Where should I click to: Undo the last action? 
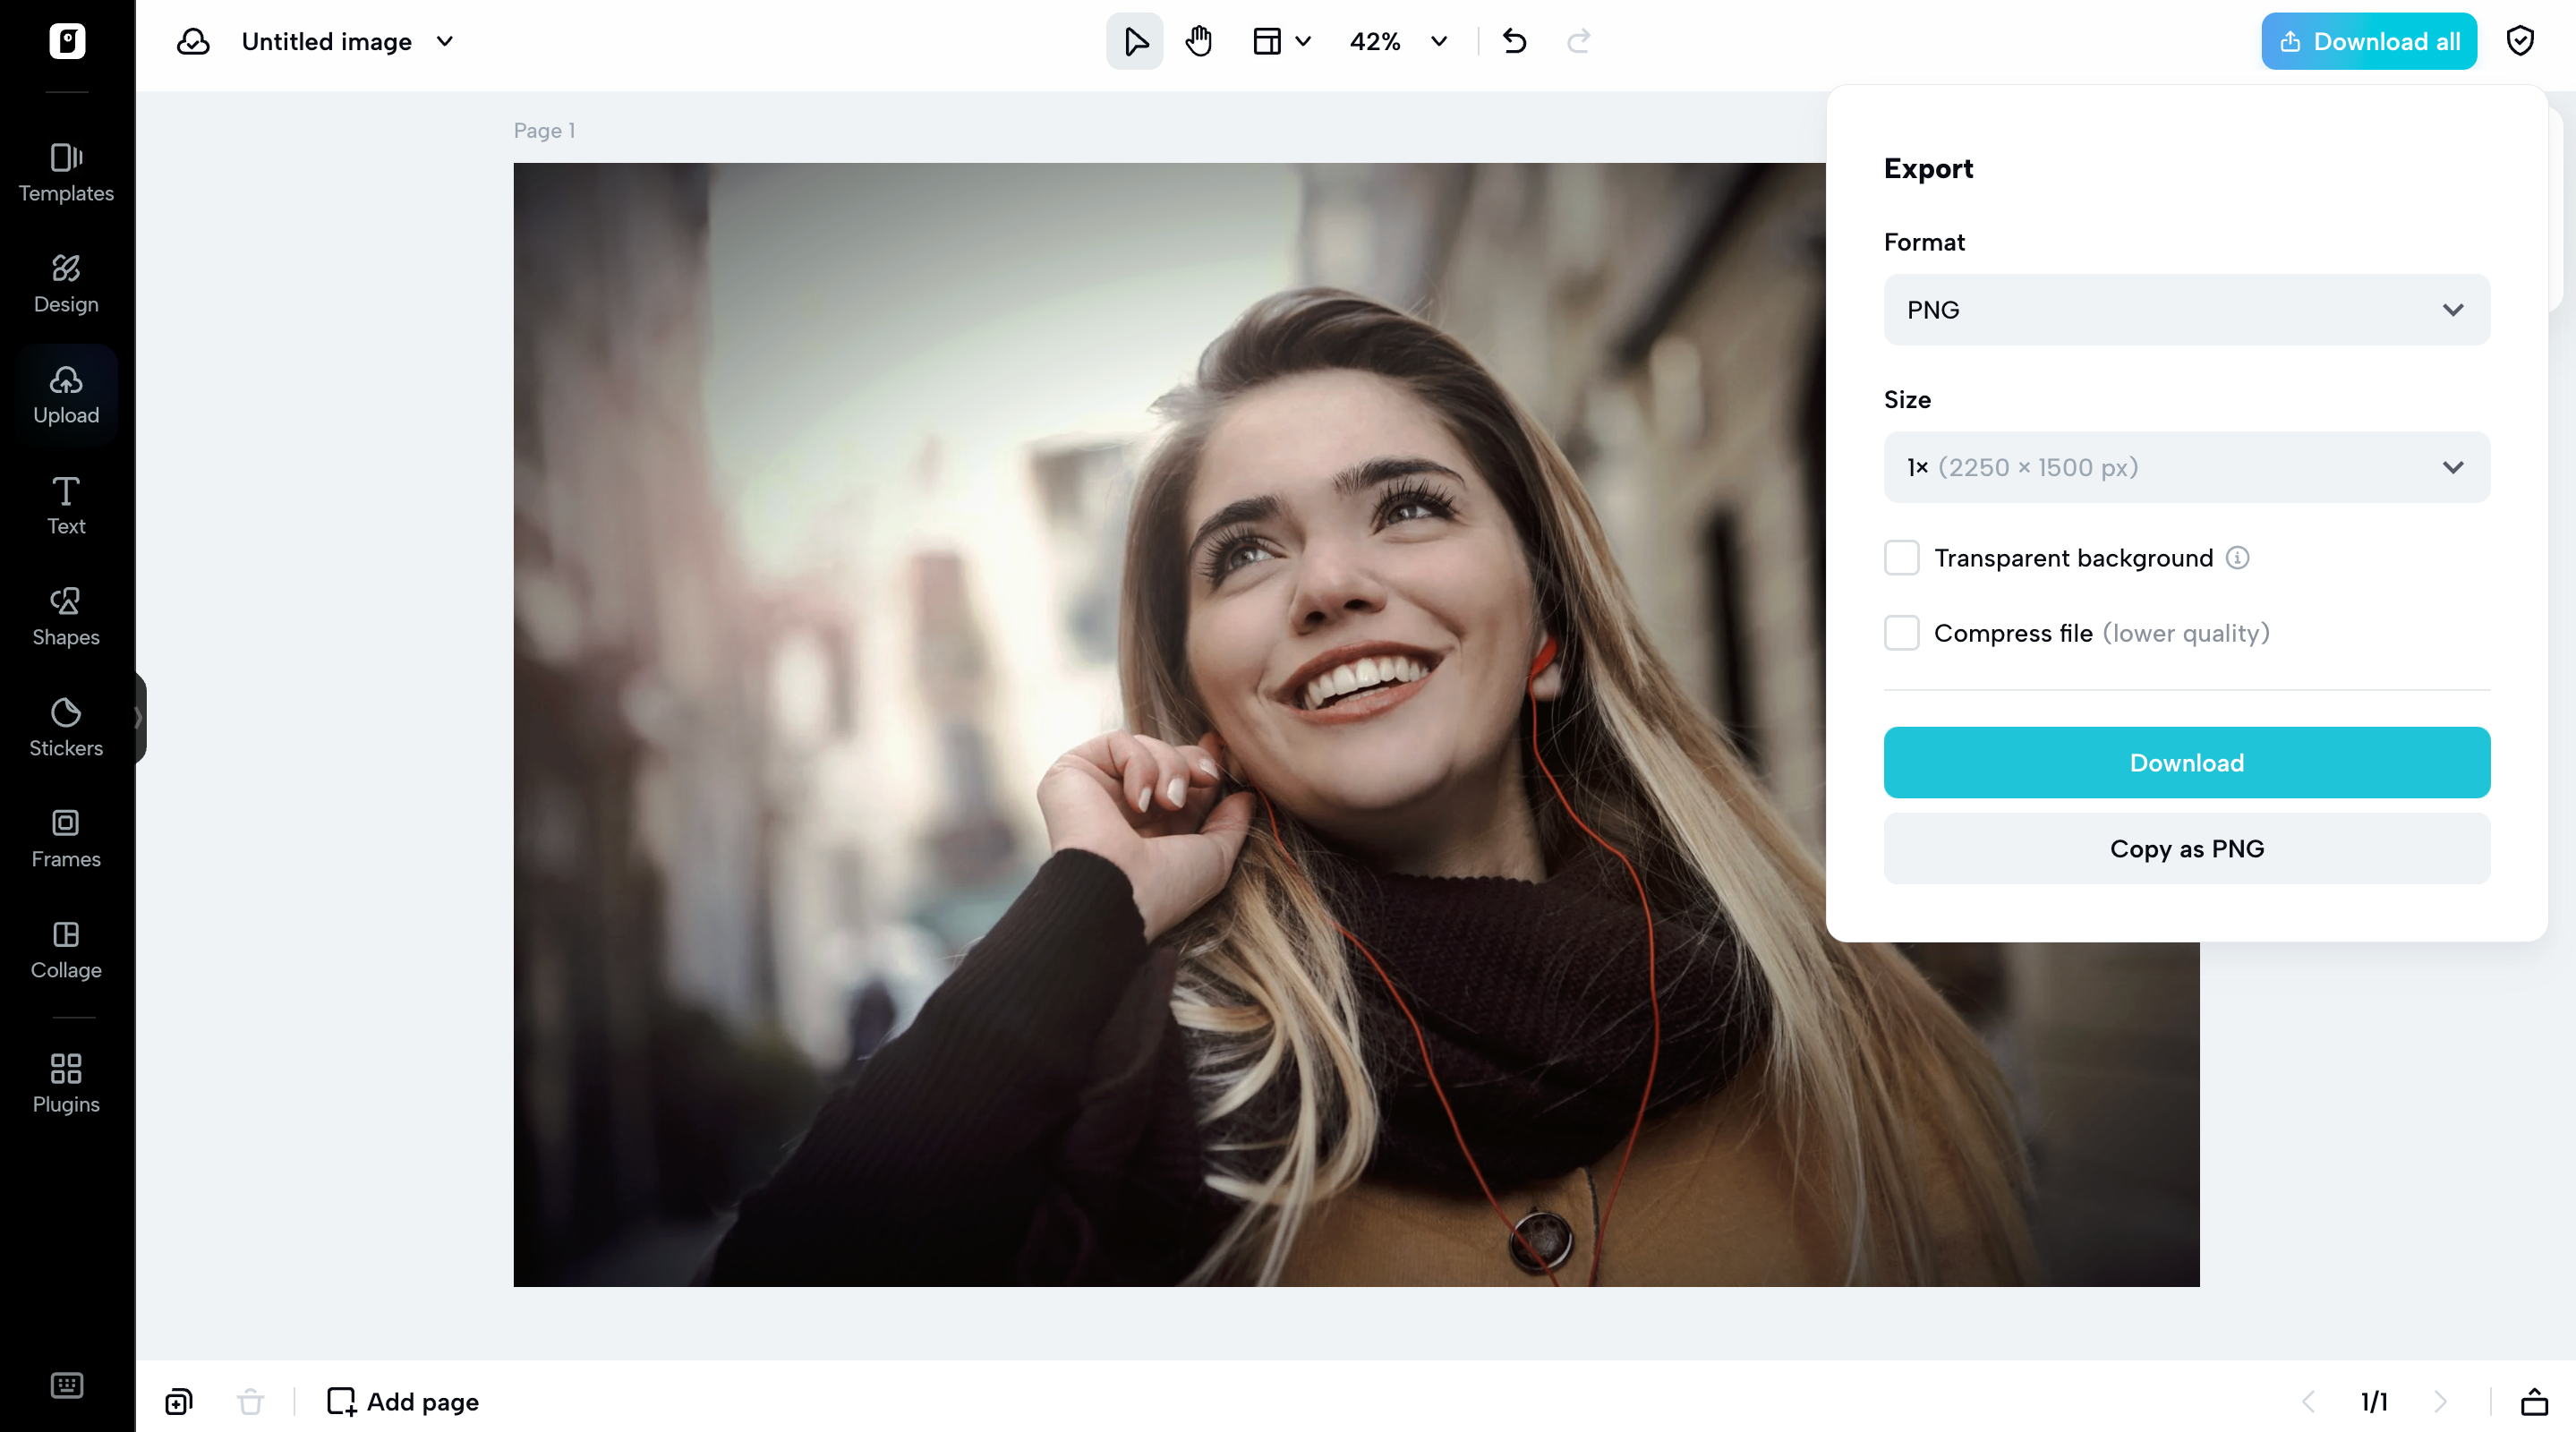[1513, 41]
